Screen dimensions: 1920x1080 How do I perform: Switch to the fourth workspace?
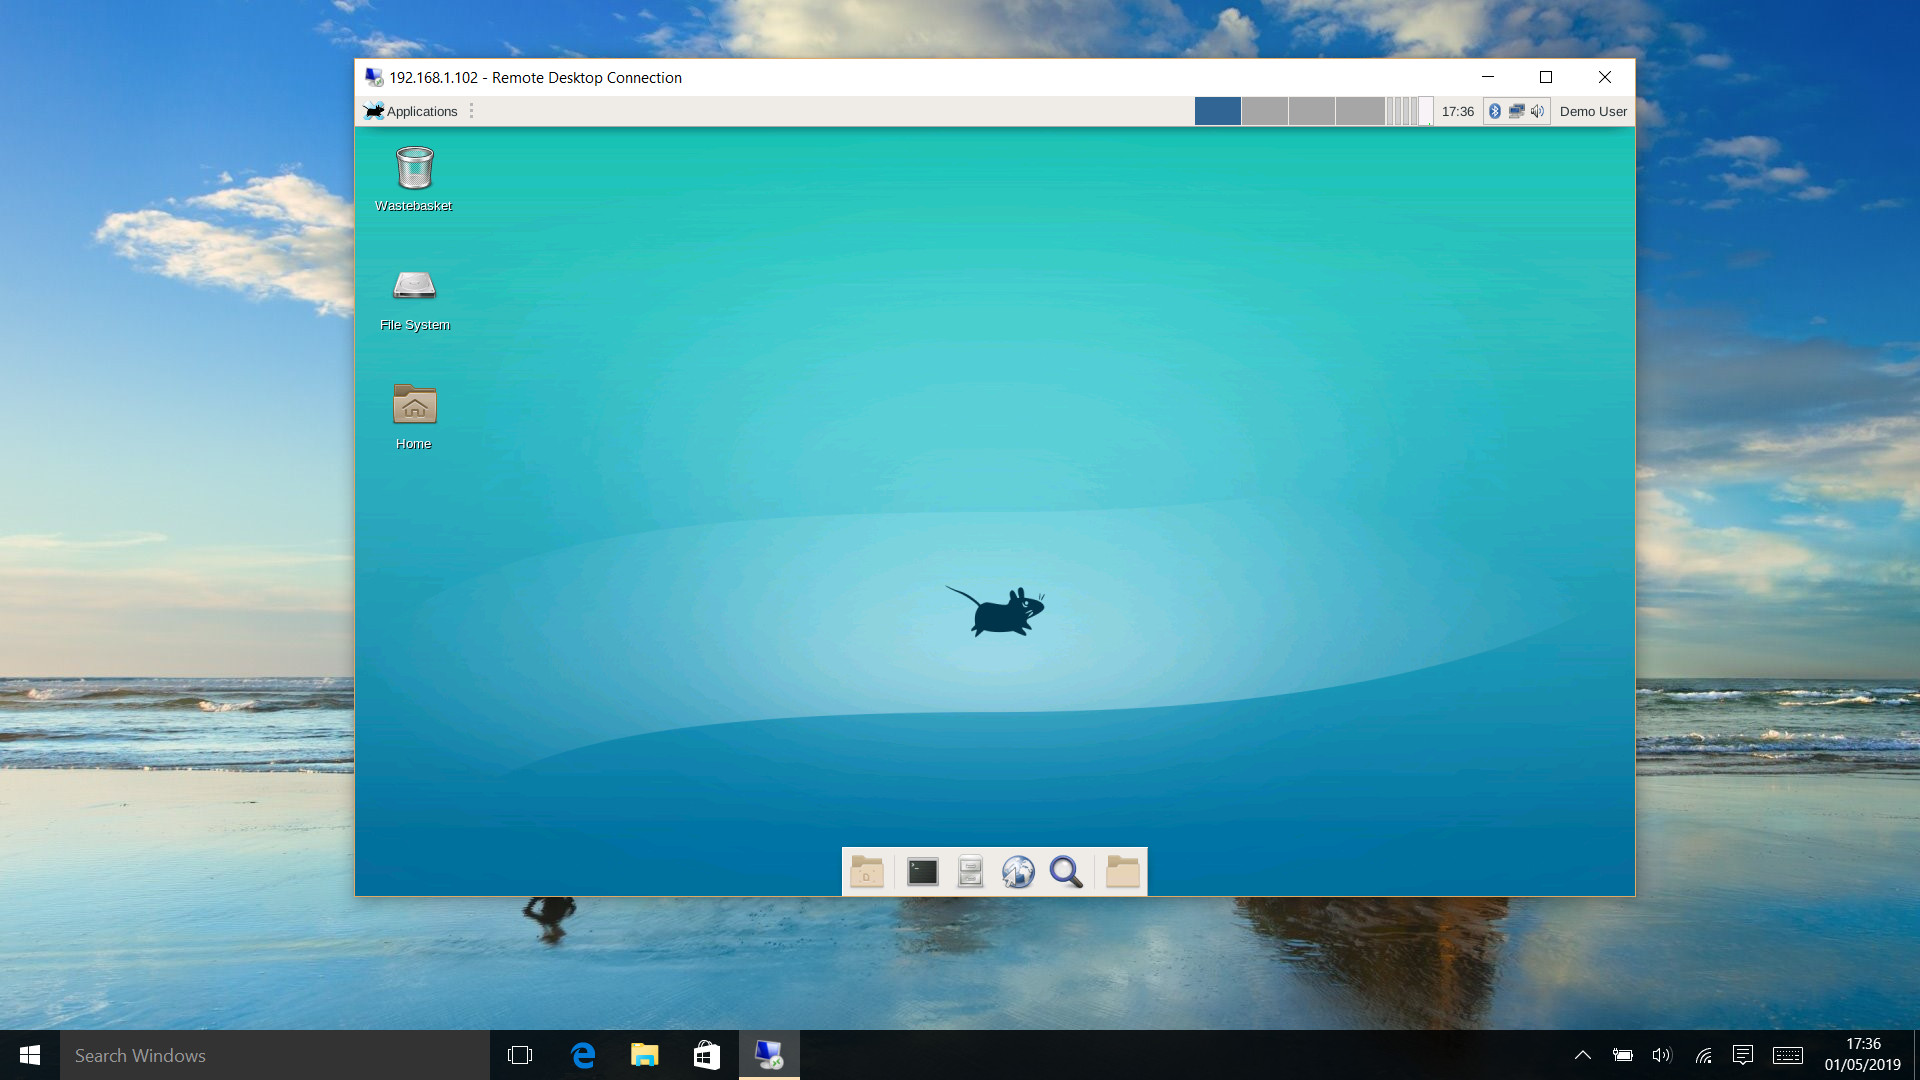[x=1359, y=111]
